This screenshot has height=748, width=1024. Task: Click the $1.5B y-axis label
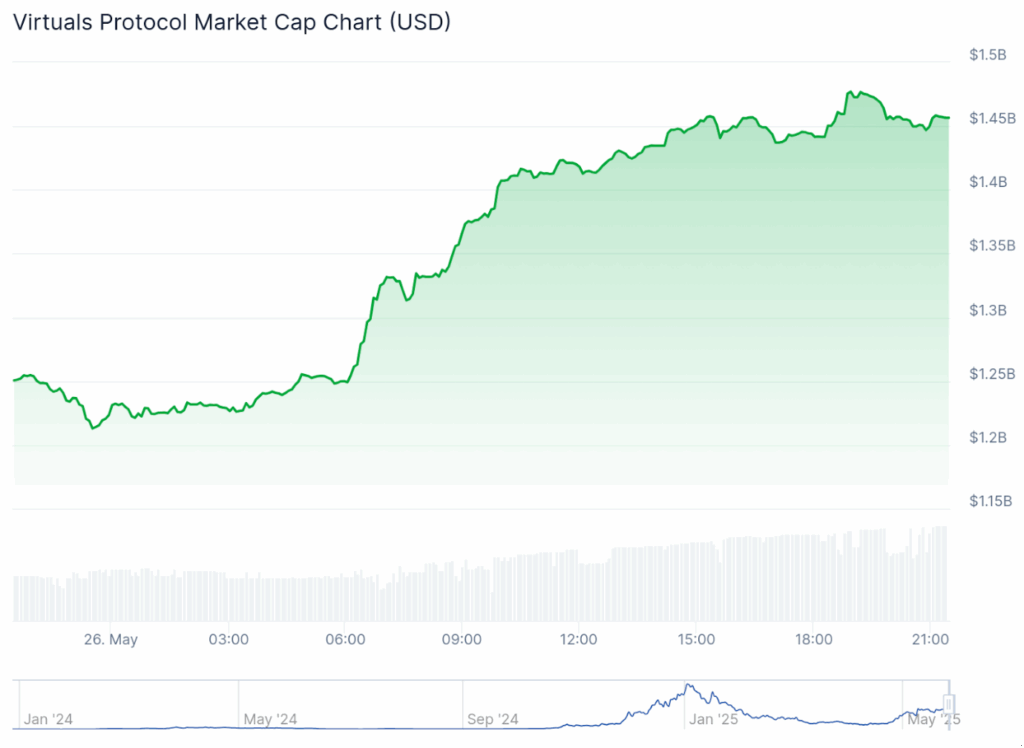coord(987,55)
